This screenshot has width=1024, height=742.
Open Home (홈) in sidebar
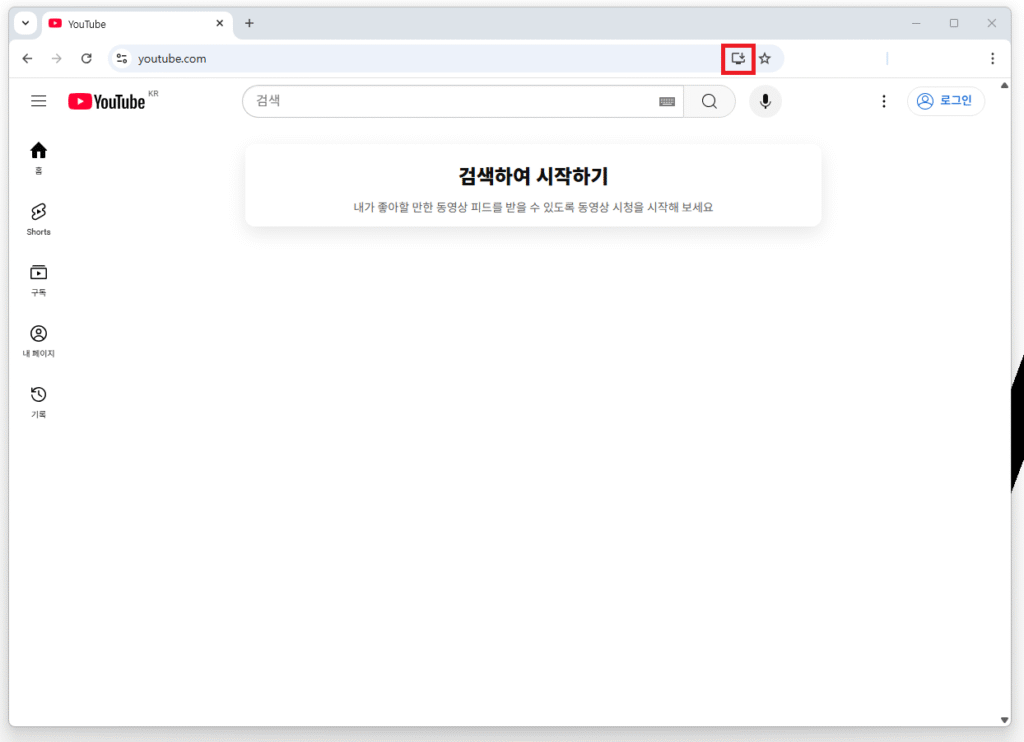click(x=39, y=158)
